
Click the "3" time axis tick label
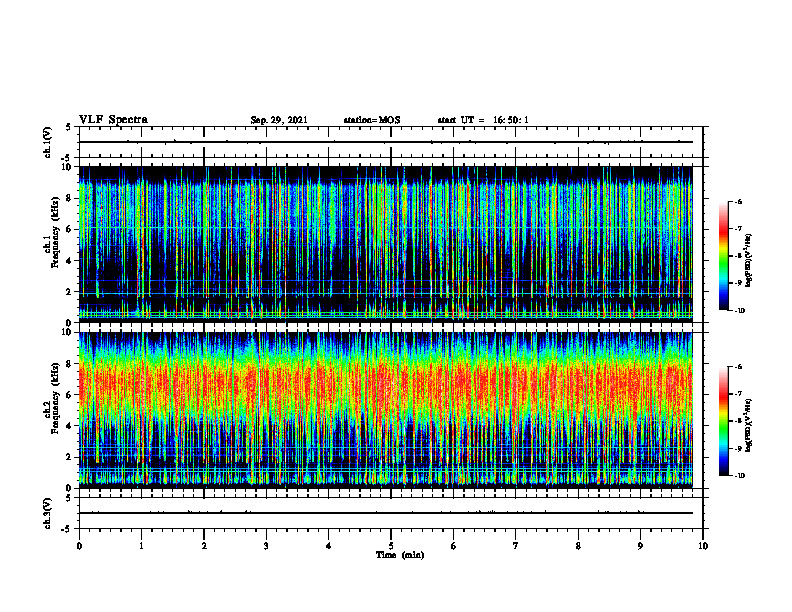click(266, 546)
